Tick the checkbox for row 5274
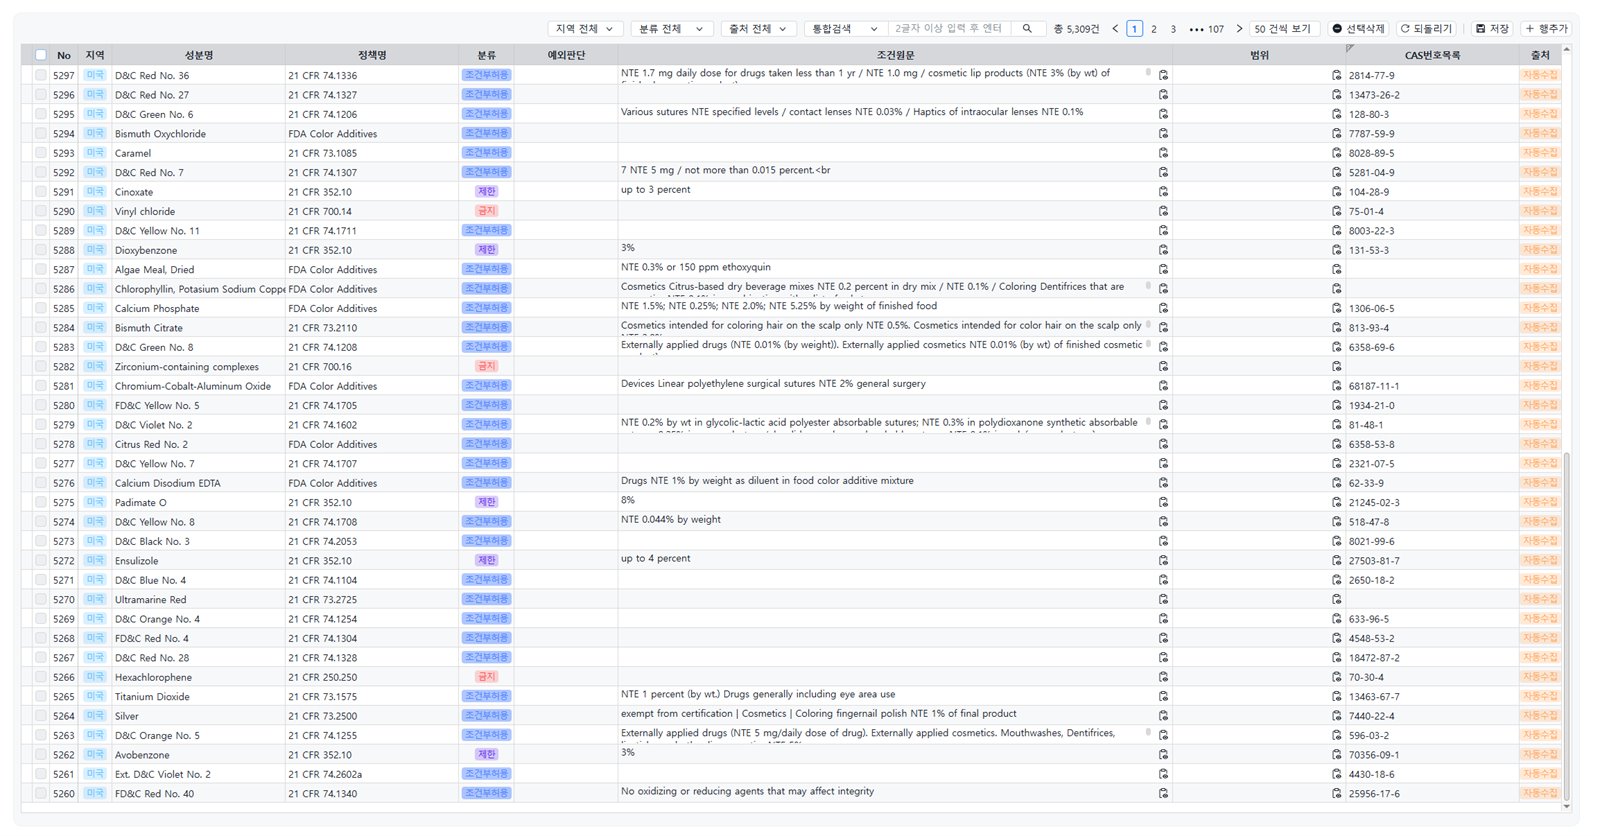 40,522
